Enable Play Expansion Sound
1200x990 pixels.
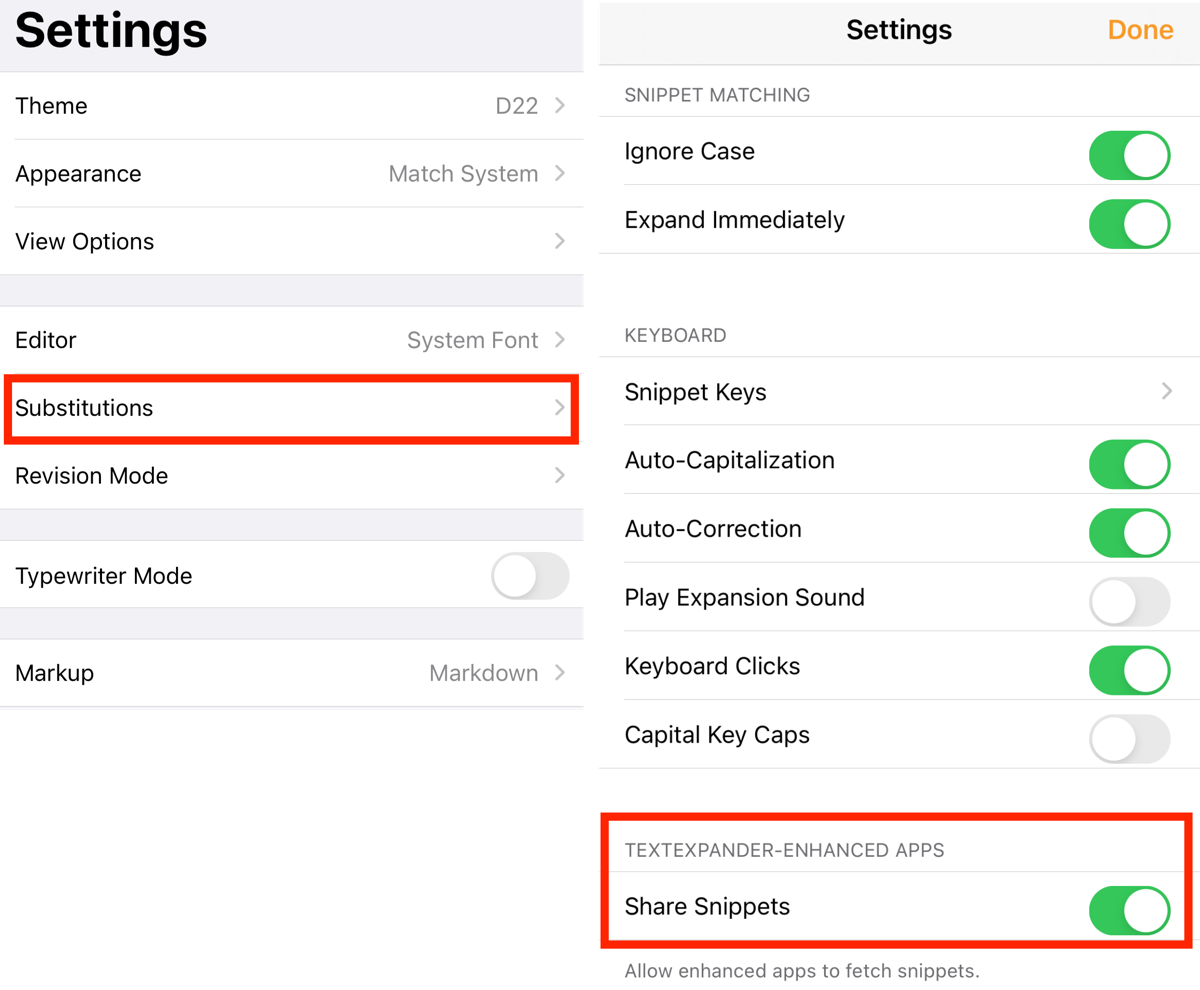[x=1129, y=601]
